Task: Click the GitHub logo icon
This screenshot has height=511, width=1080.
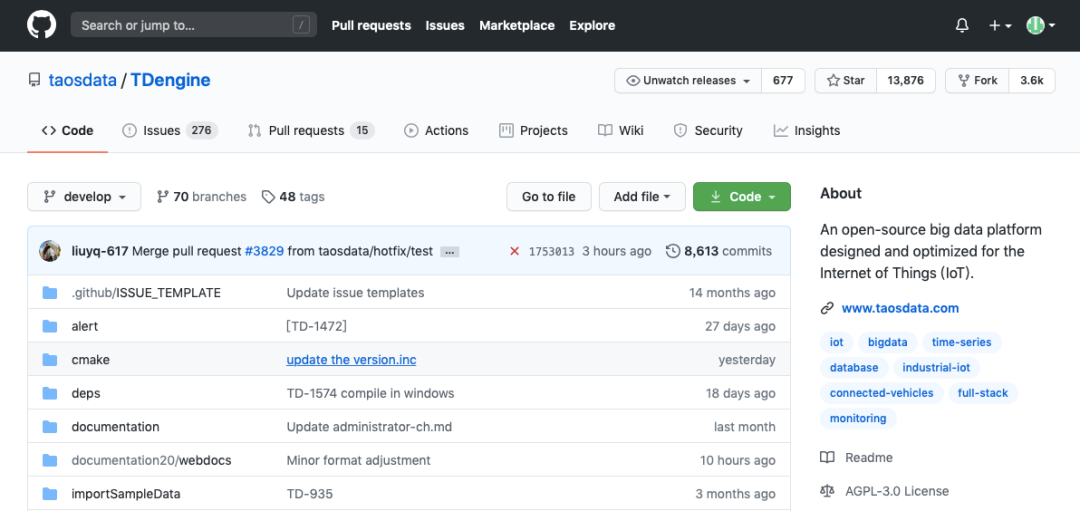Action: click(x=42, y=25)
